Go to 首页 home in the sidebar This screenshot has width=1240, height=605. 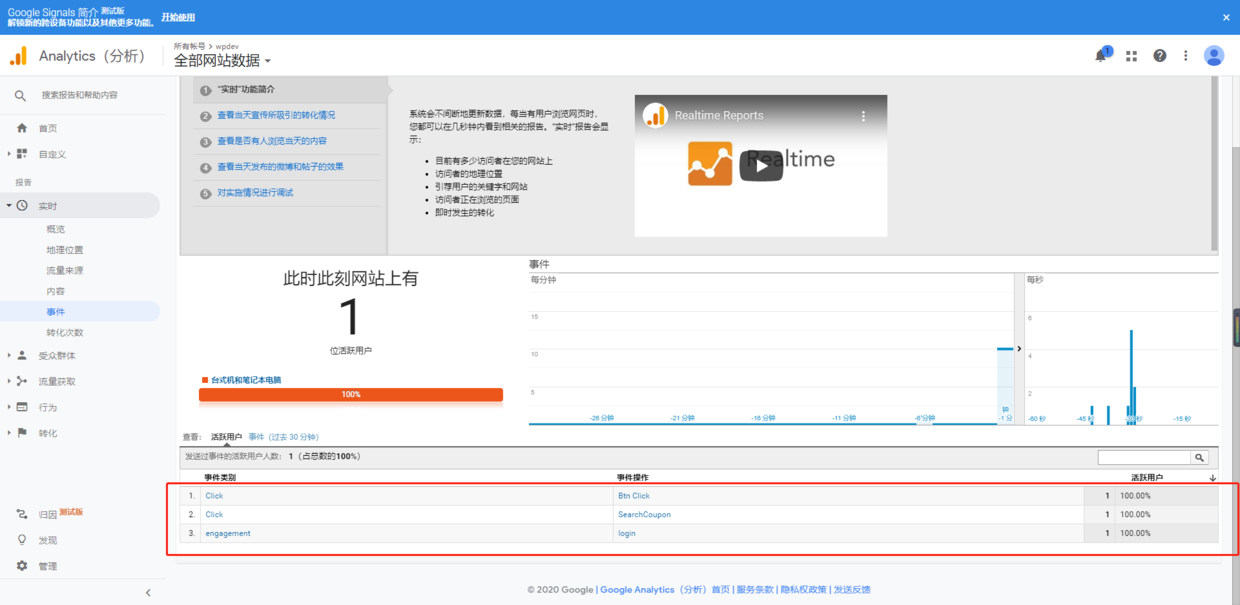click(x=48, y=128)
